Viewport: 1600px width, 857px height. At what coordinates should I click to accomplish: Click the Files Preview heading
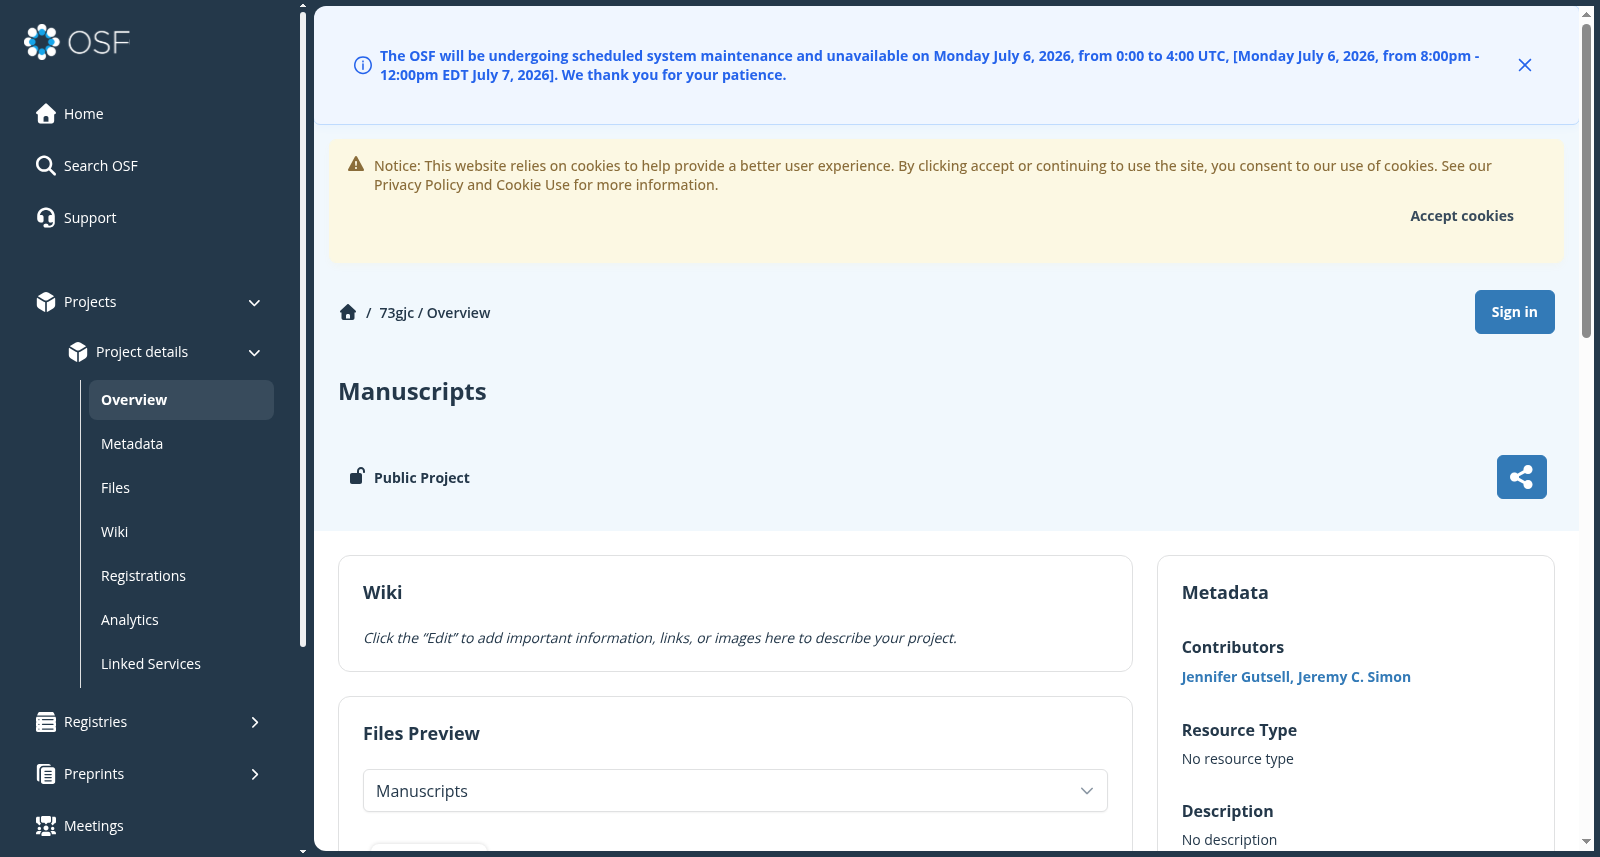pos(421,734)
